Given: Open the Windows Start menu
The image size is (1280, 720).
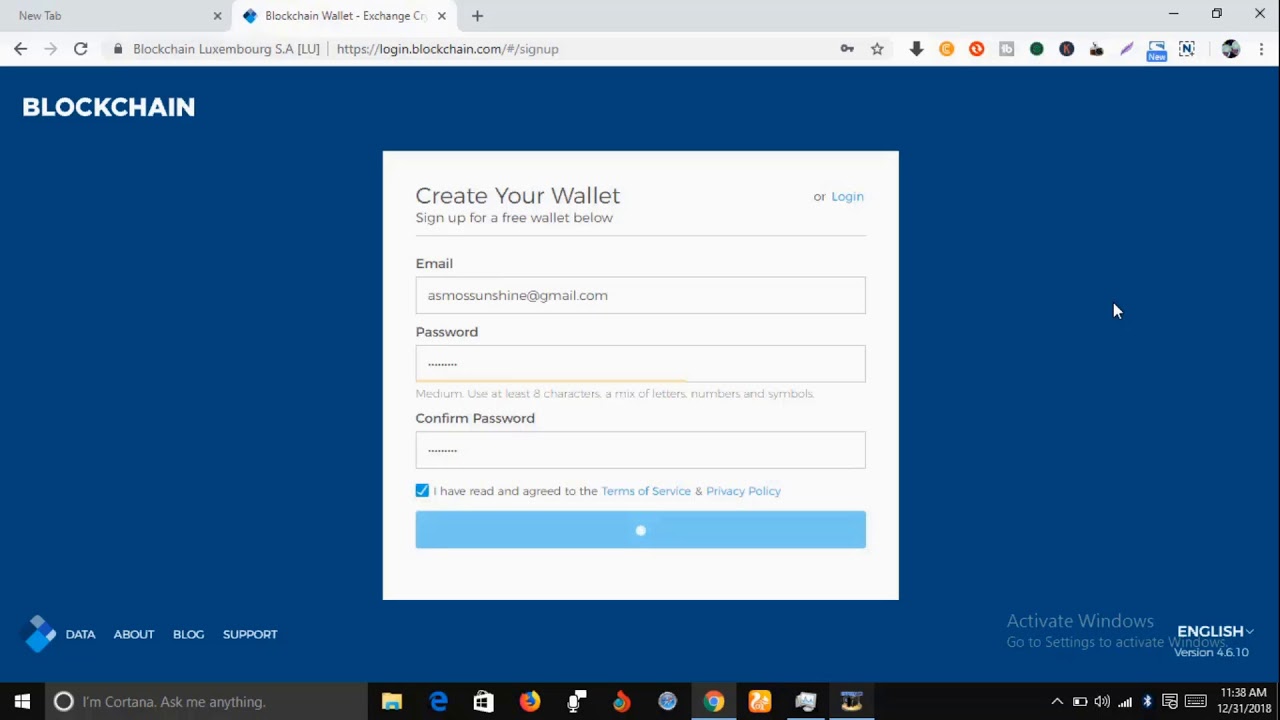Looking at the screenshot, I should click(x=22, y=702).
